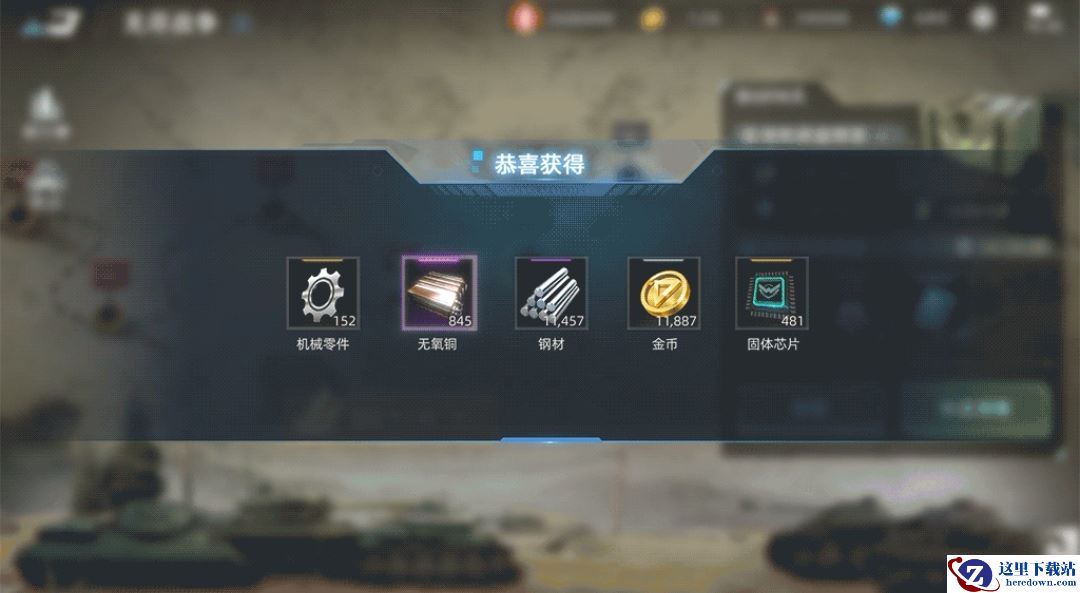Select the 机械零件 gear reward icon
Viewport: 1080px width, 593px height.
click(x=323, y=293)
